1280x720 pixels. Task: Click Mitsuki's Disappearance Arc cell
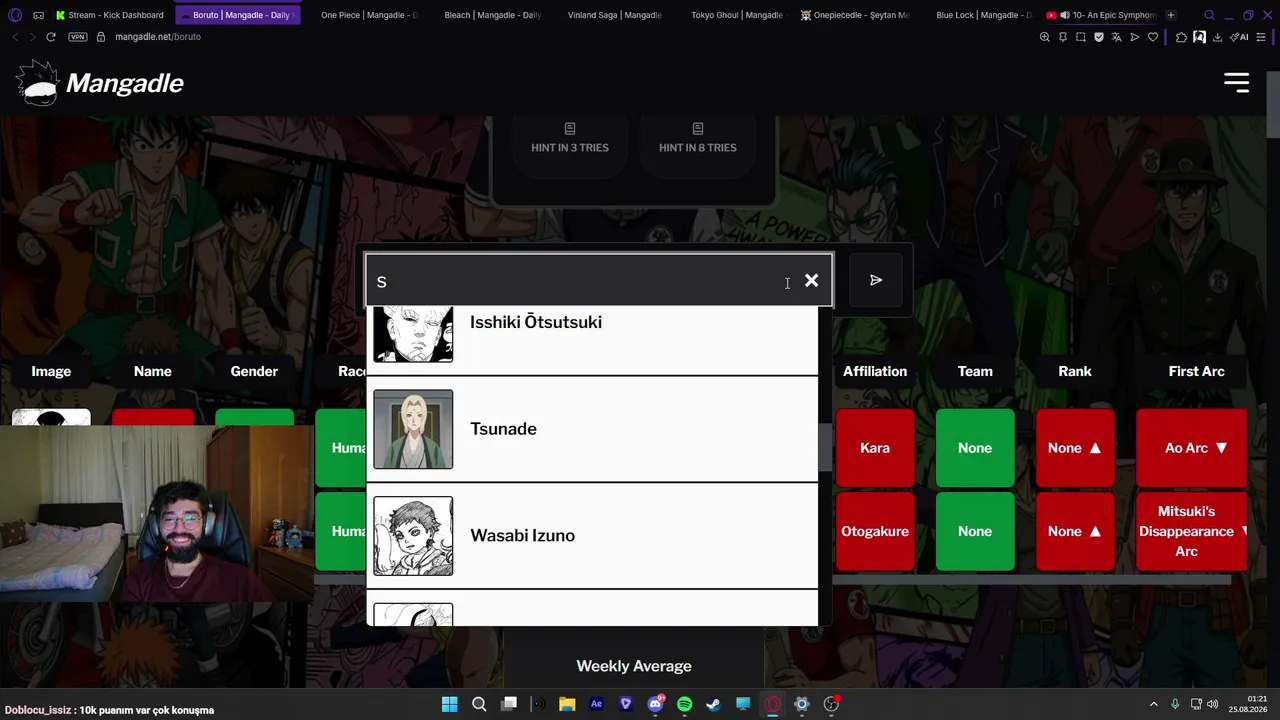1191,531
